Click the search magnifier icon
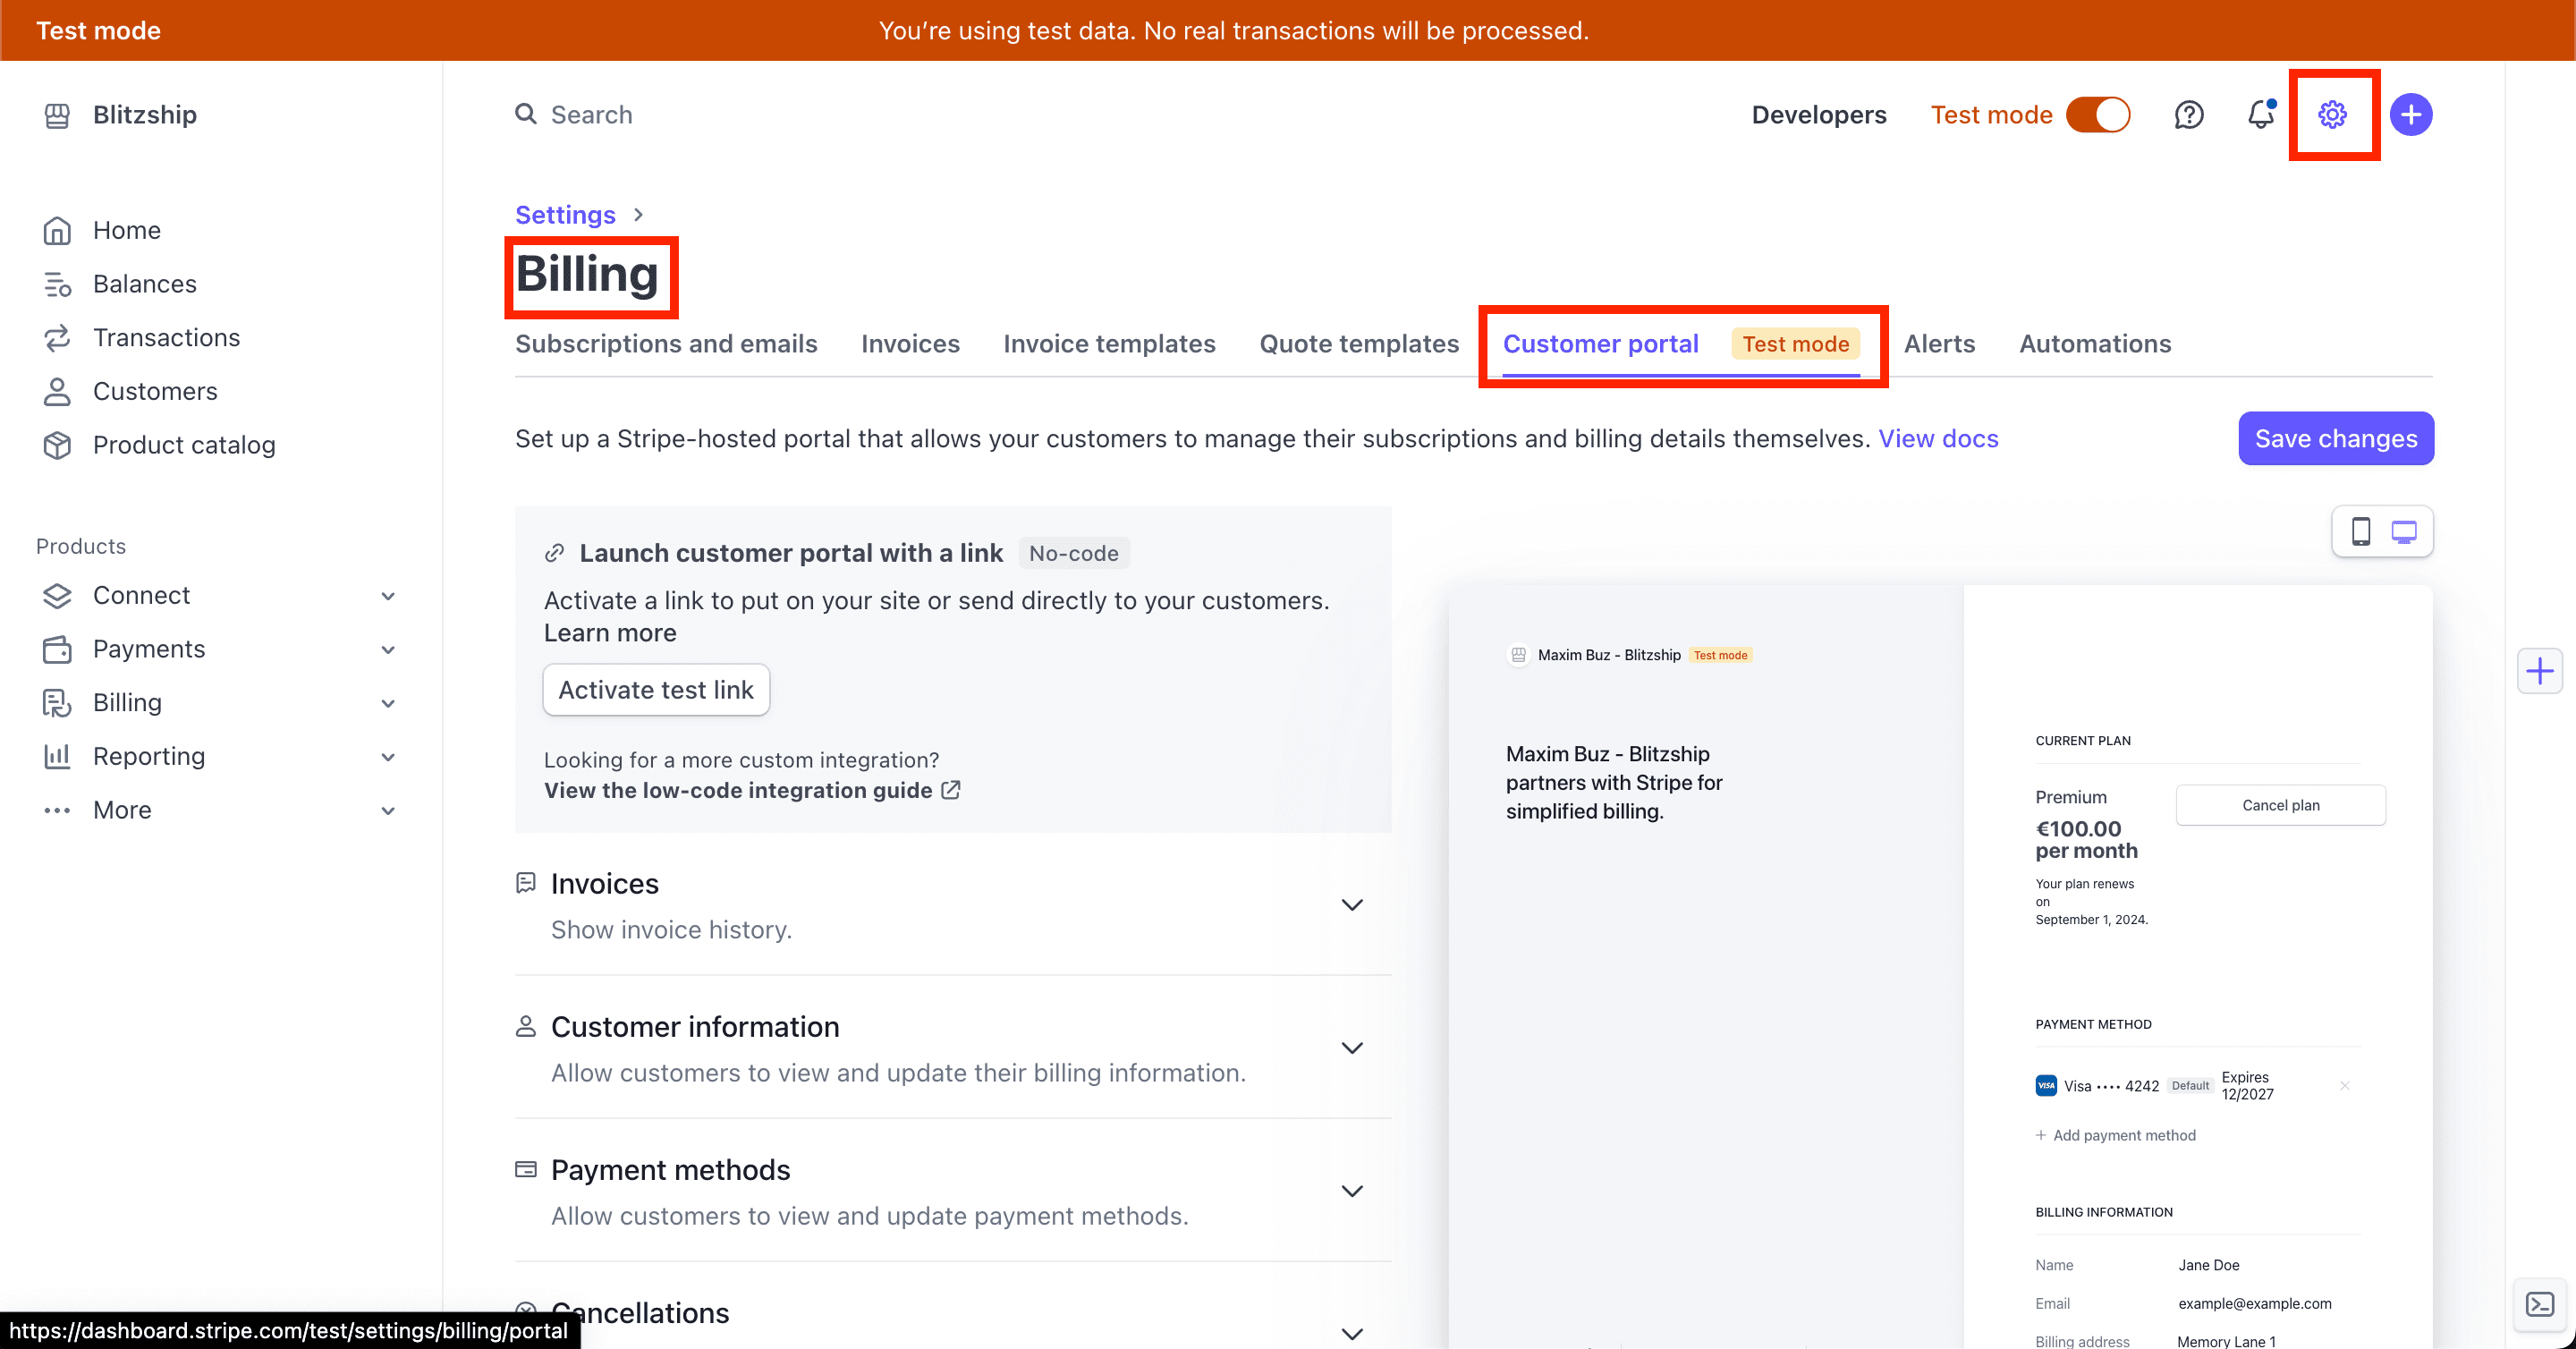This screenshot has width=2576, height=1349. pyautogui.click(x=526, y=114)
